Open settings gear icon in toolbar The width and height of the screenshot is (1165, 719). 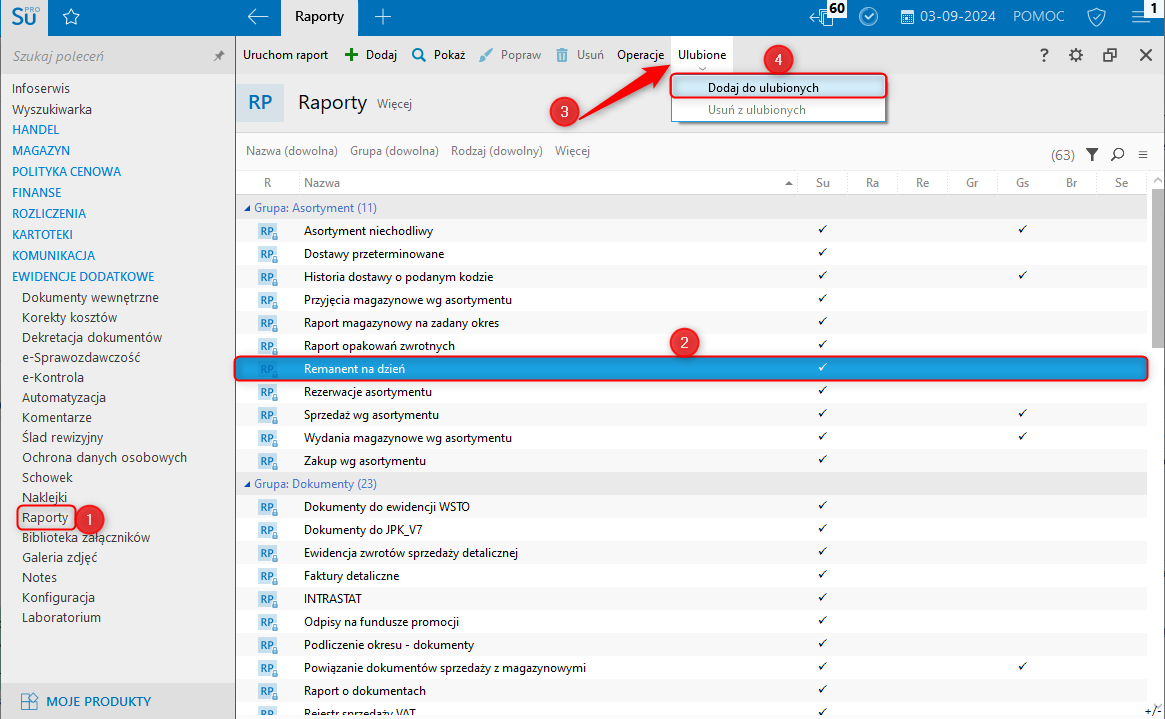(1076, 55)
